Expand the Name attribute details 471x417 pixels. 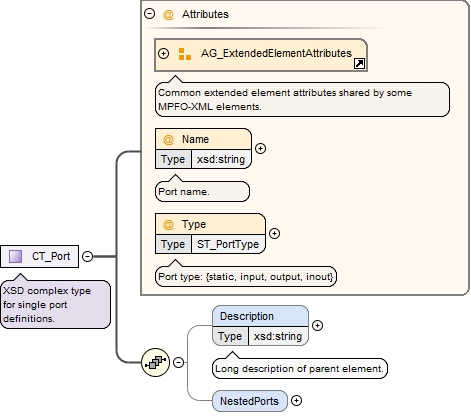pyautogui.click(x=260, y=149)
